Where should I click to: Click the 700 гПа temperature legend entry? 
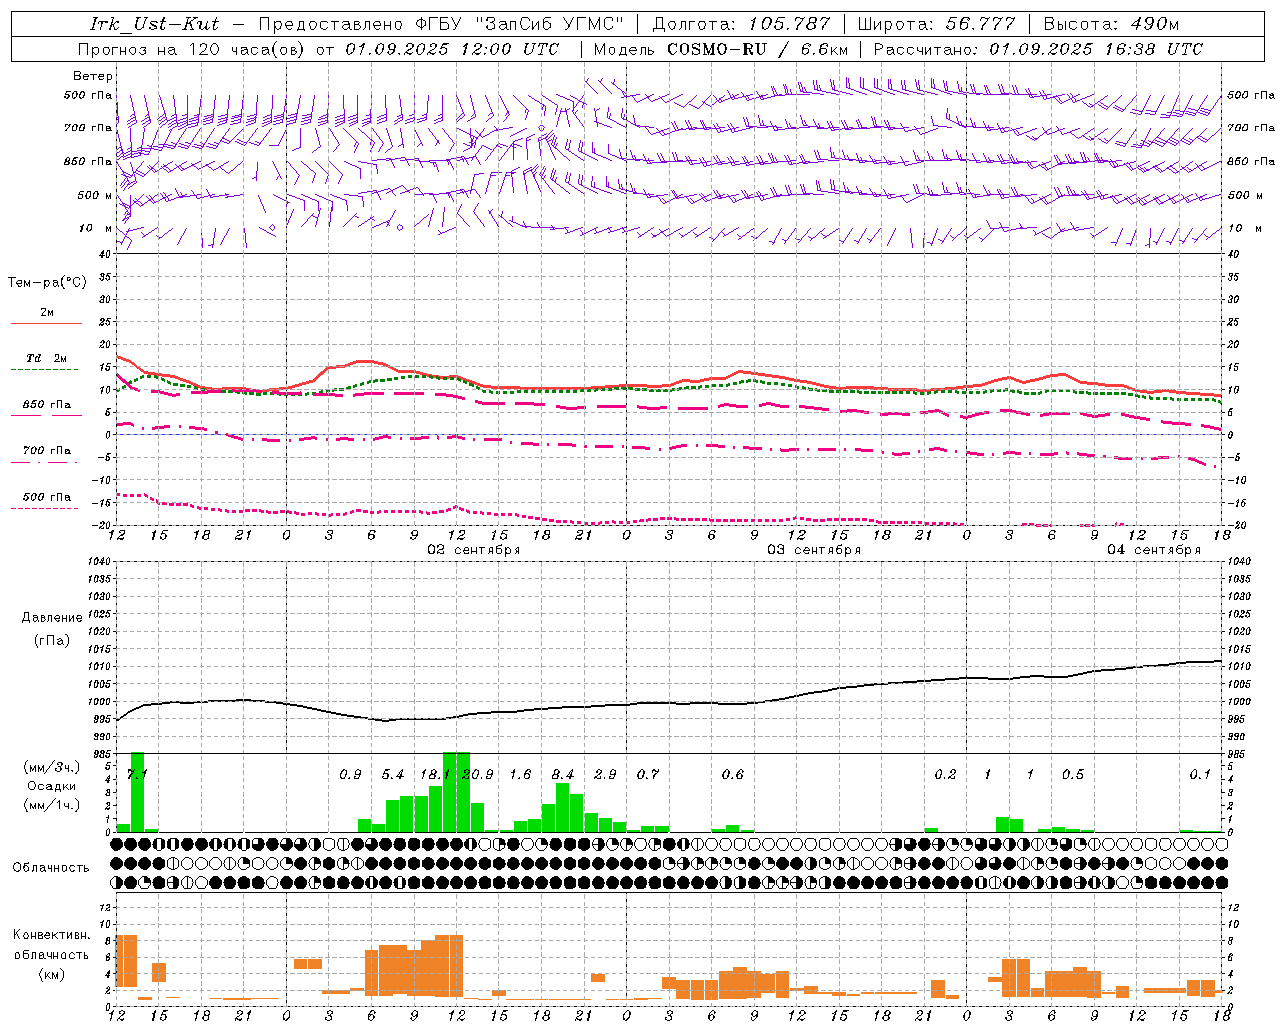pos(47,451)
